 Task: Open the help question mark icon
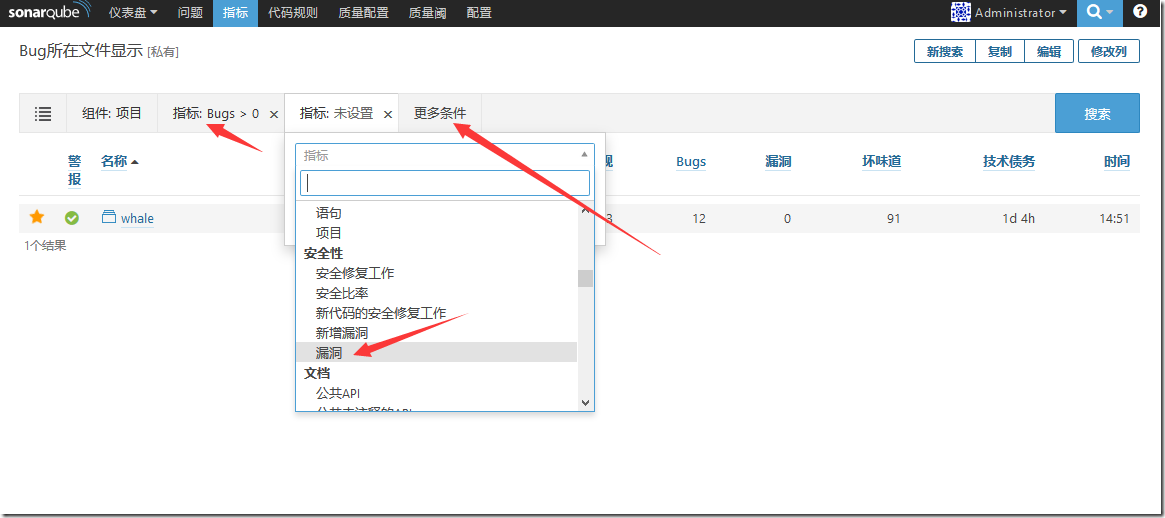point(1140,12)
